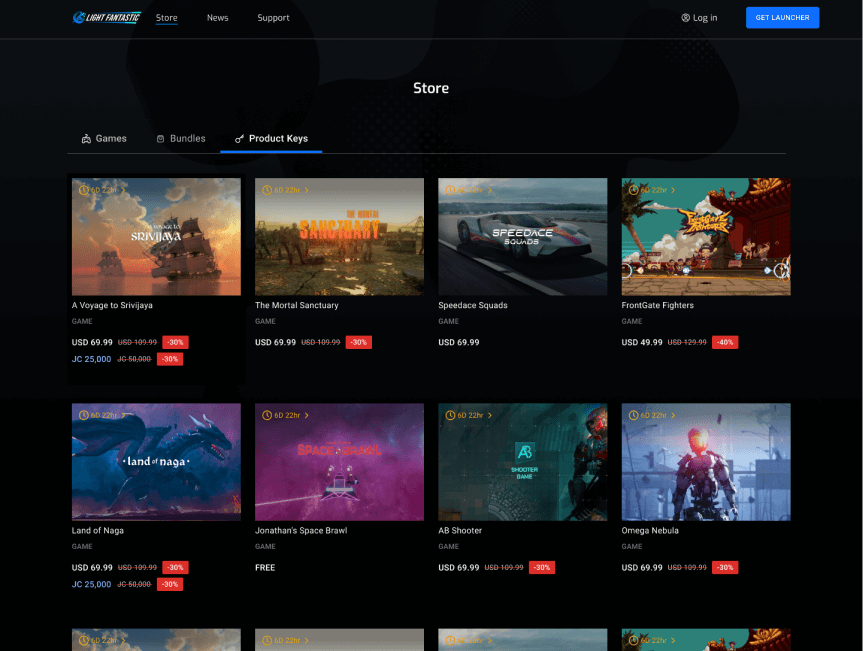Click the Light Fantastic logo
This screenshot has height=651, width=863.
[106, 18]
